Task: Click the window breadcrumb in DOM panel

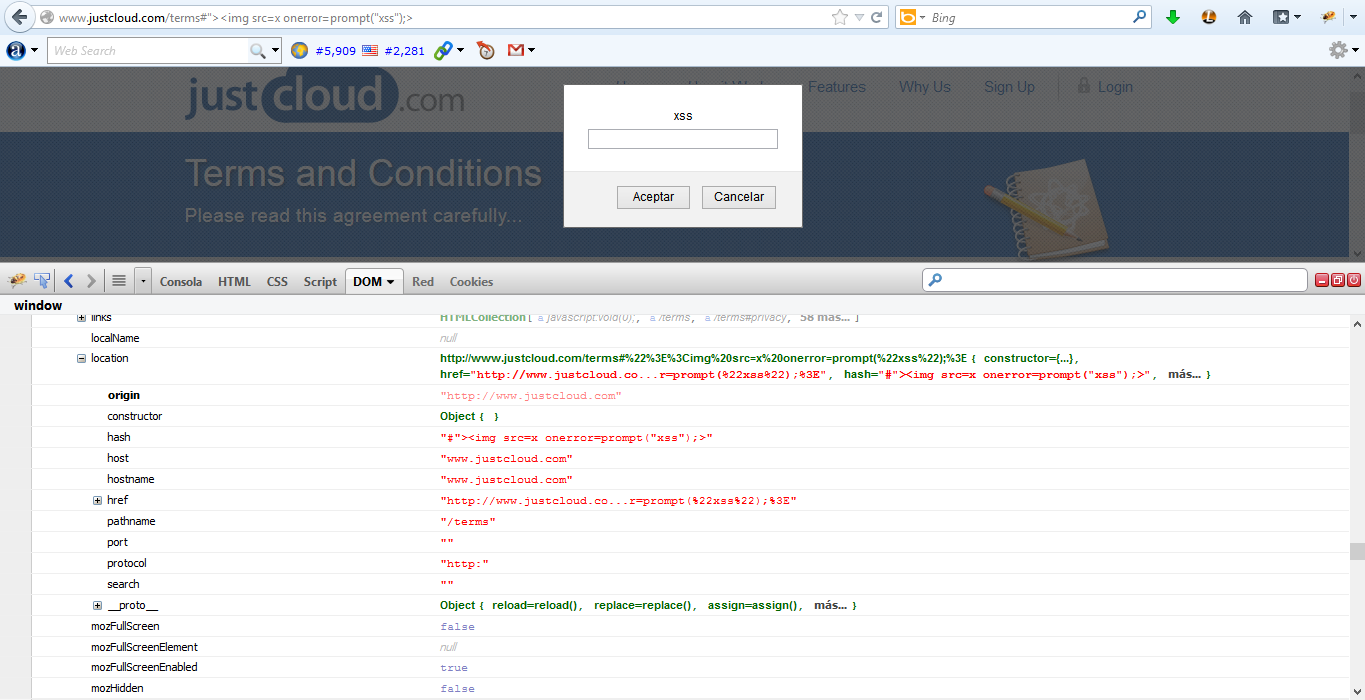Action: [x=38, y=305]
